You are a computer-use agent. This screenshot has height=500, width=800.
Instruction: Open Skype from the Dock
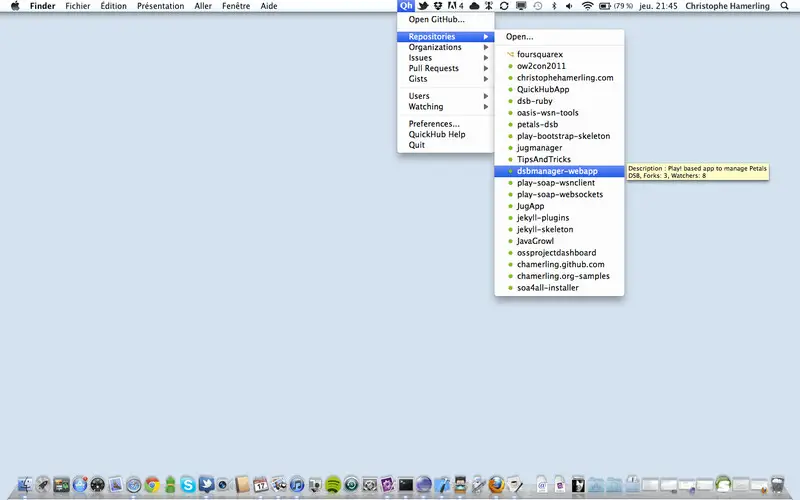coord(188,485)
